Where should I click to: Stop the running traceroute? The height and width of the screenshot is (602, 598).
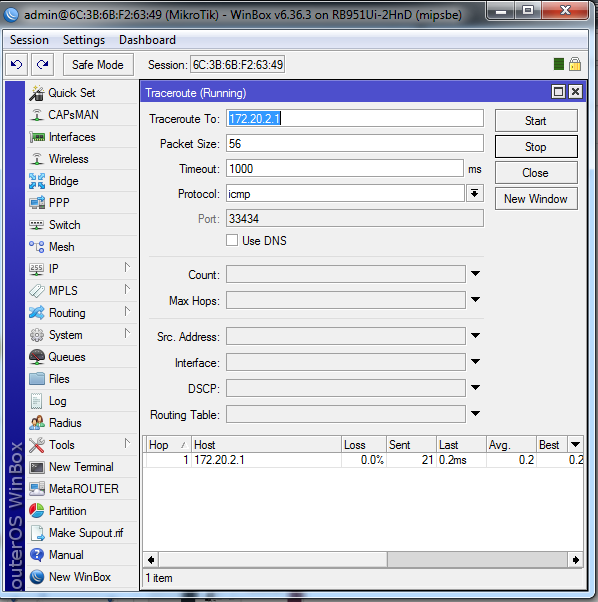(x=536, y=147)
